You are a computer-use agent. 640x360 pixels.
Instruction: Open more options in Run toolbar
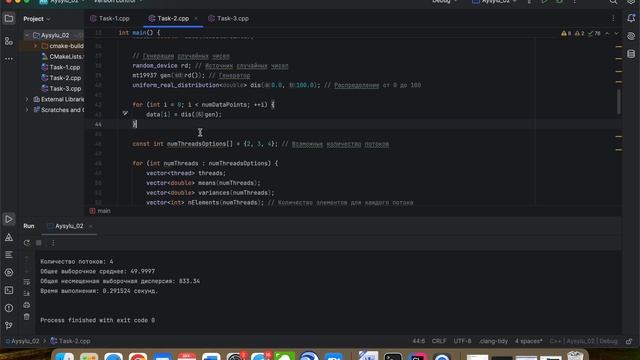click(53, 243)
